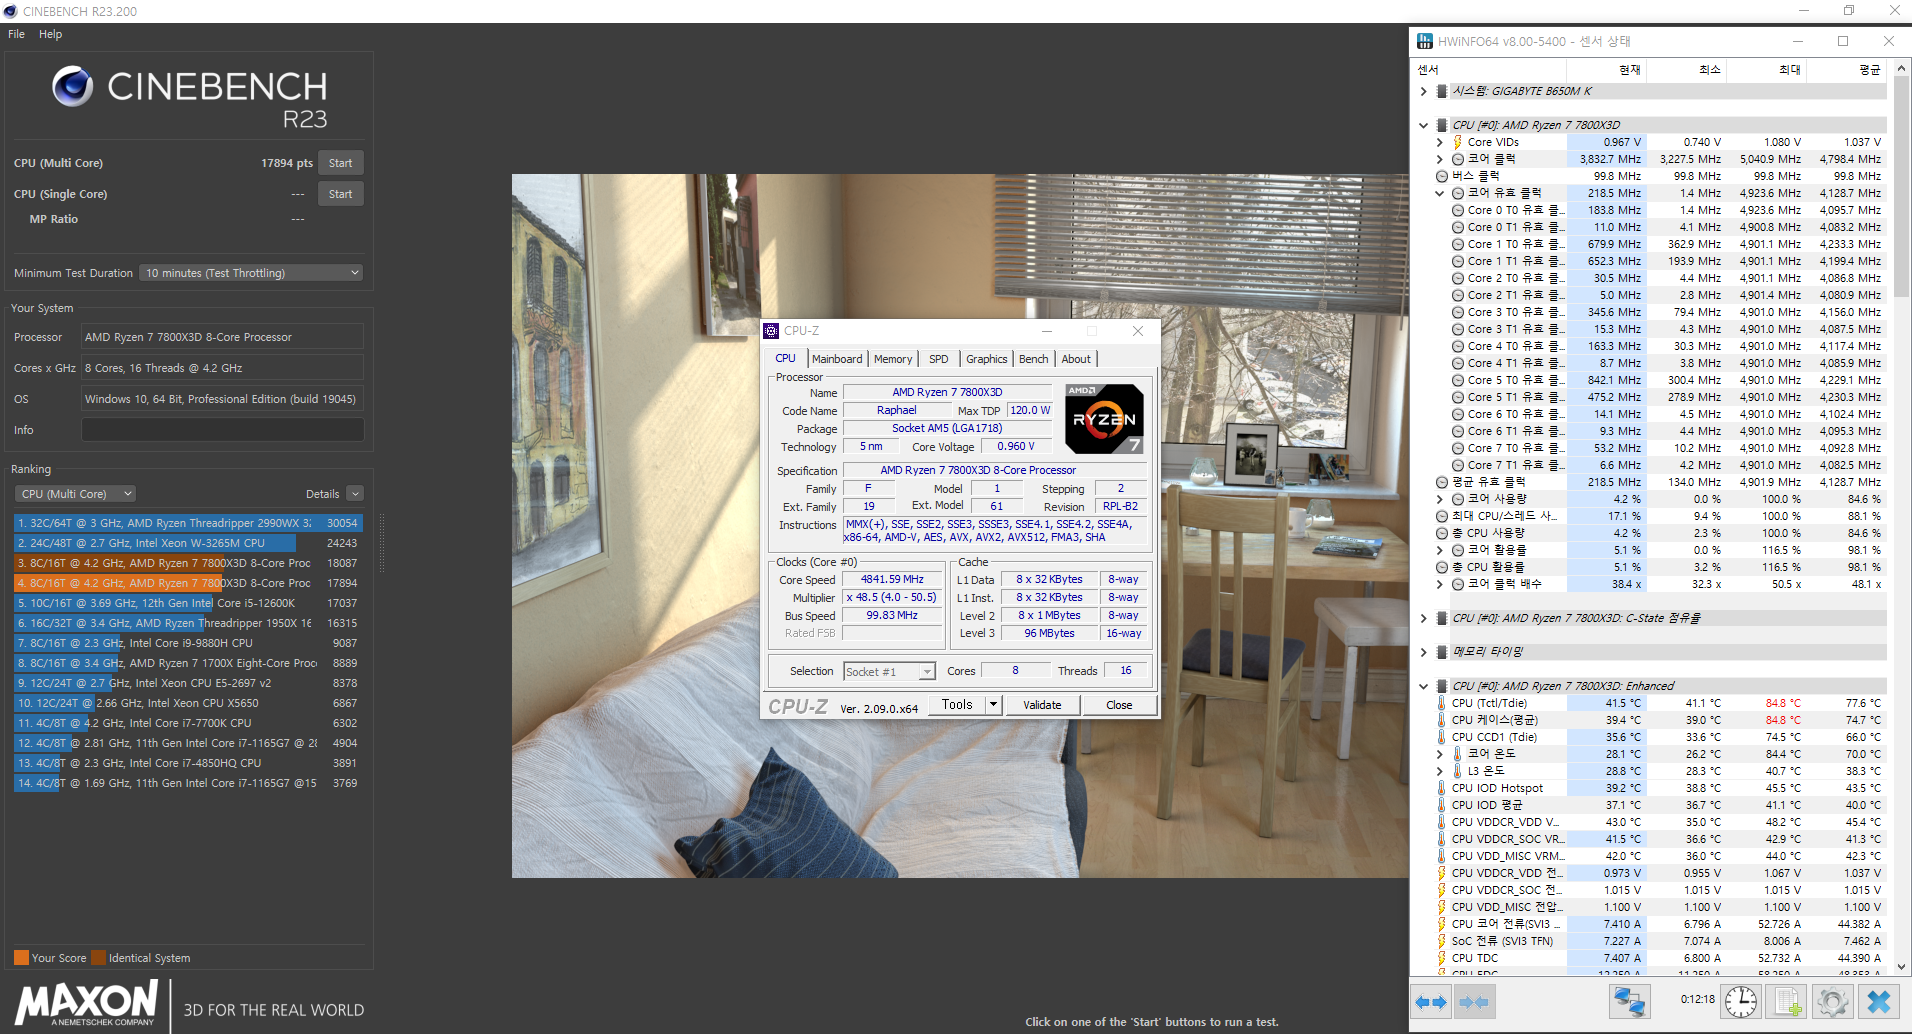Image resolution: width=1912 pixels, height=1034 pixels.
Task: Click chip icon beside C-State group header
Action: tap(1442, 618)
